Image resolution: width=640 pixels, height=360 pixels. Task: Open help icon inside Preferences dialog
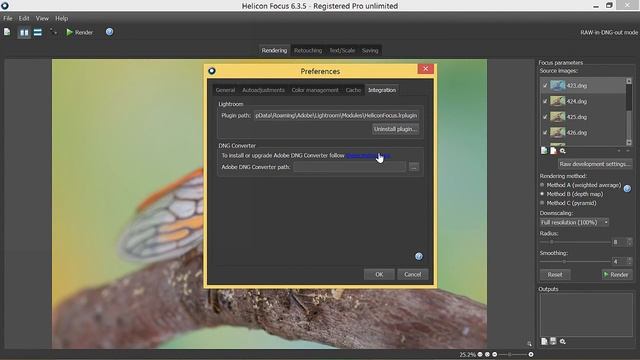coord(419,256)
